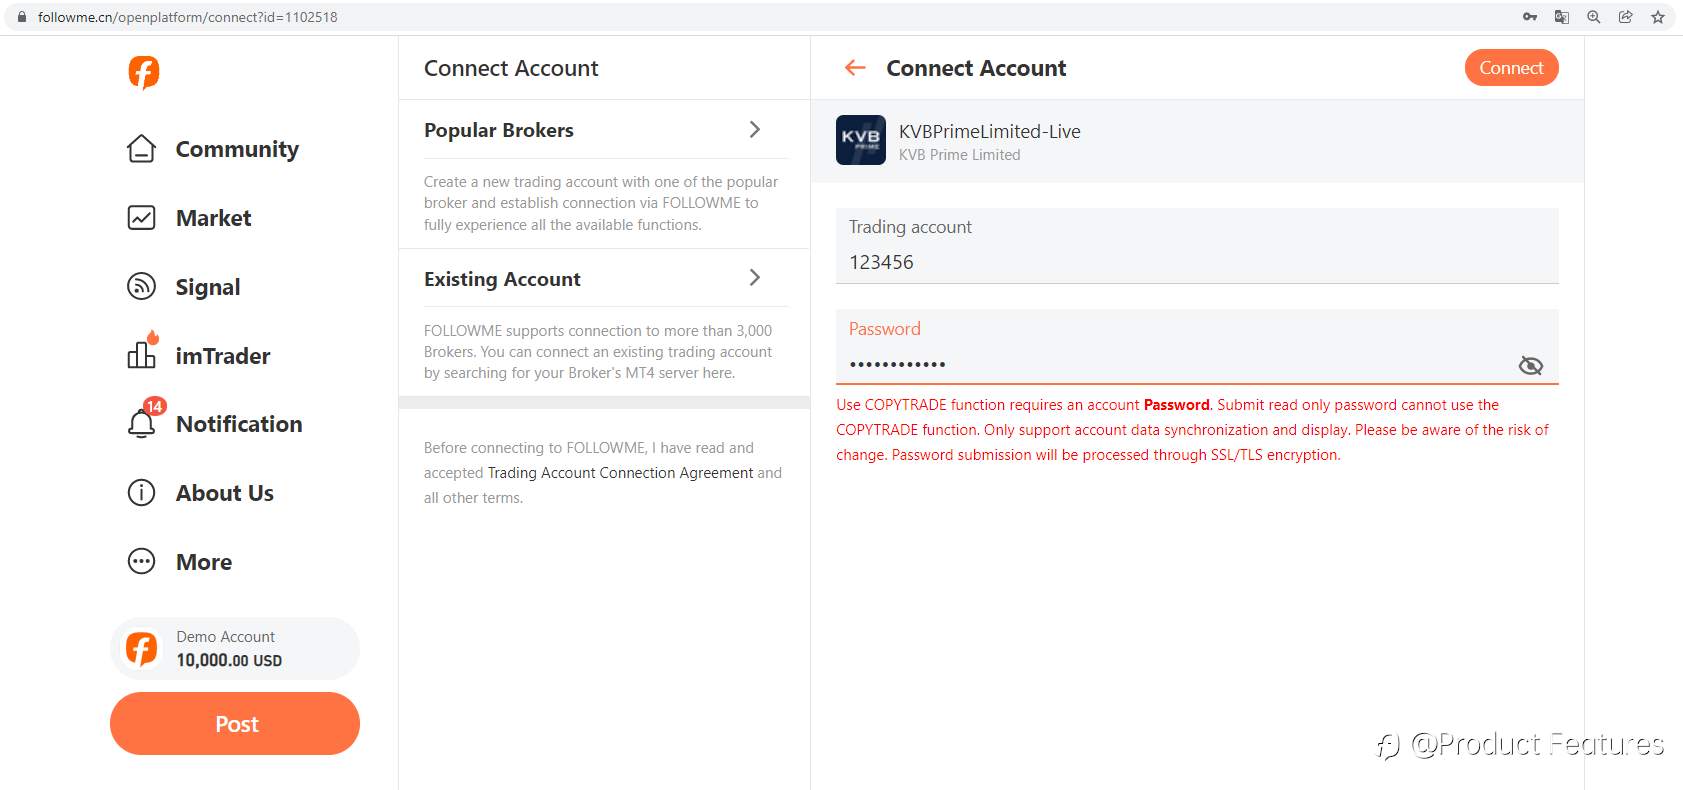Expand the Popular Brokers chevron
The image size is (1683, 790).
coord(755,129)
